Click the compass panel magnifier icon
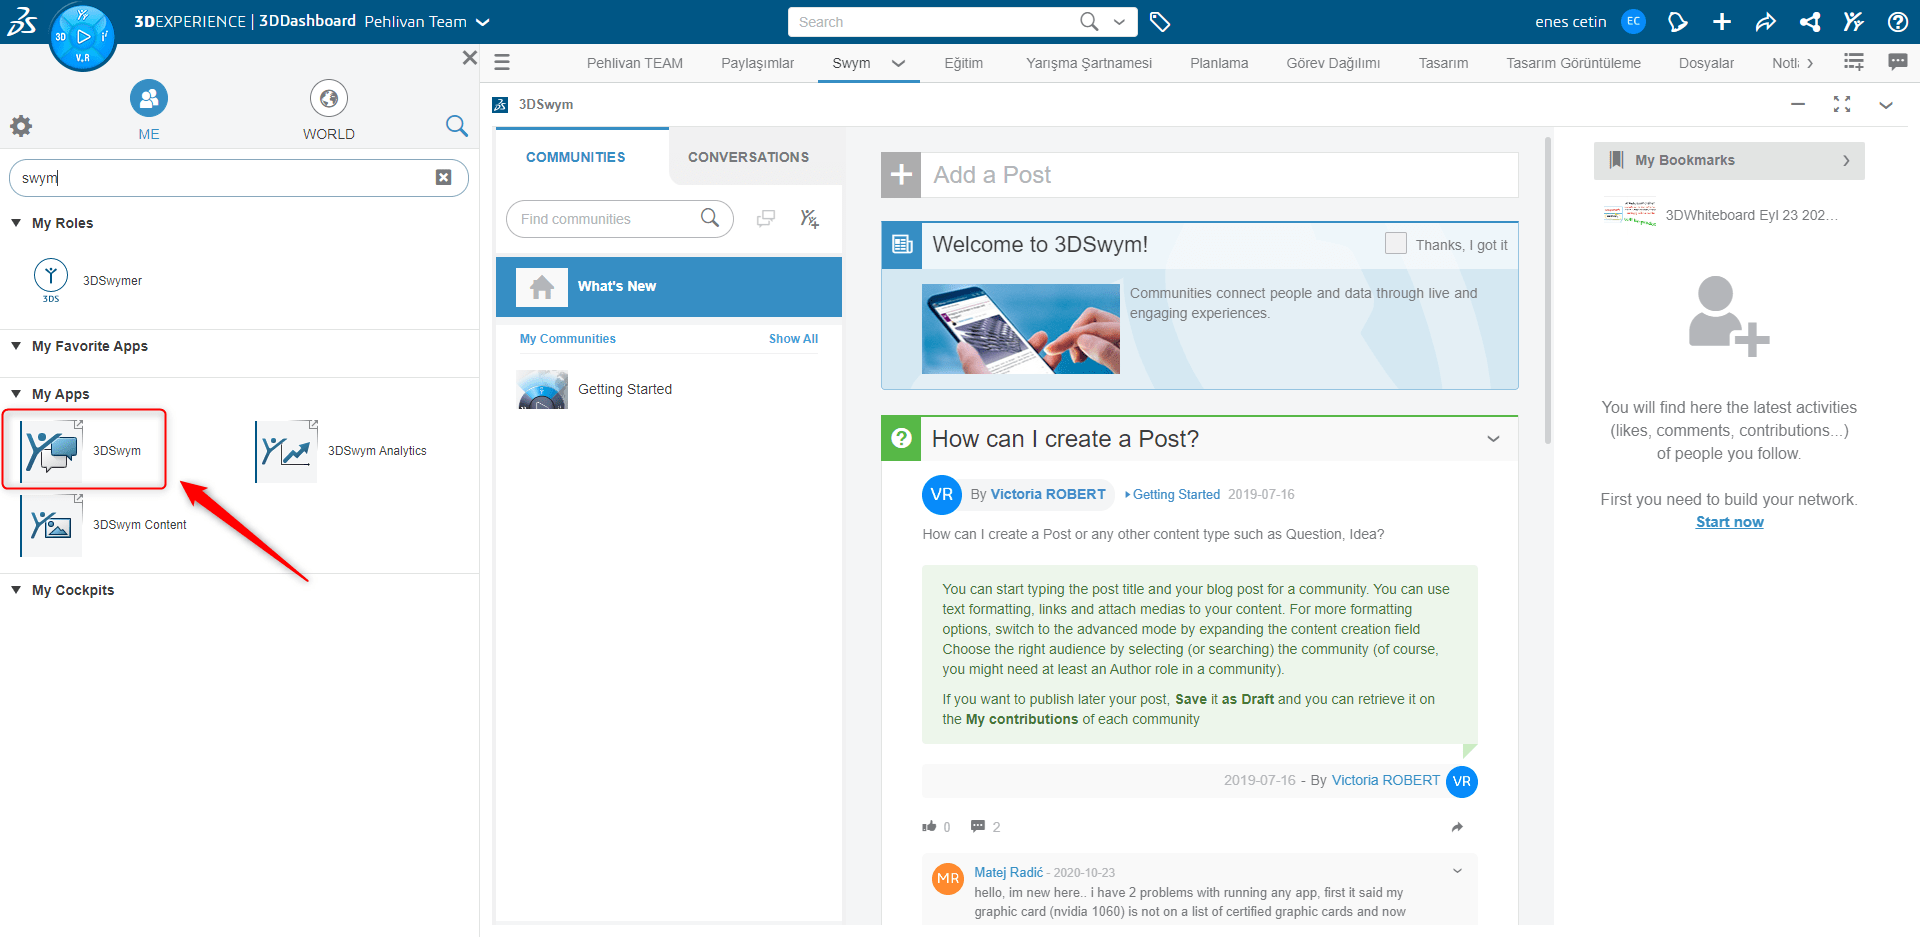The height and width of the screenshot is (937, 1920). point(457,125)
